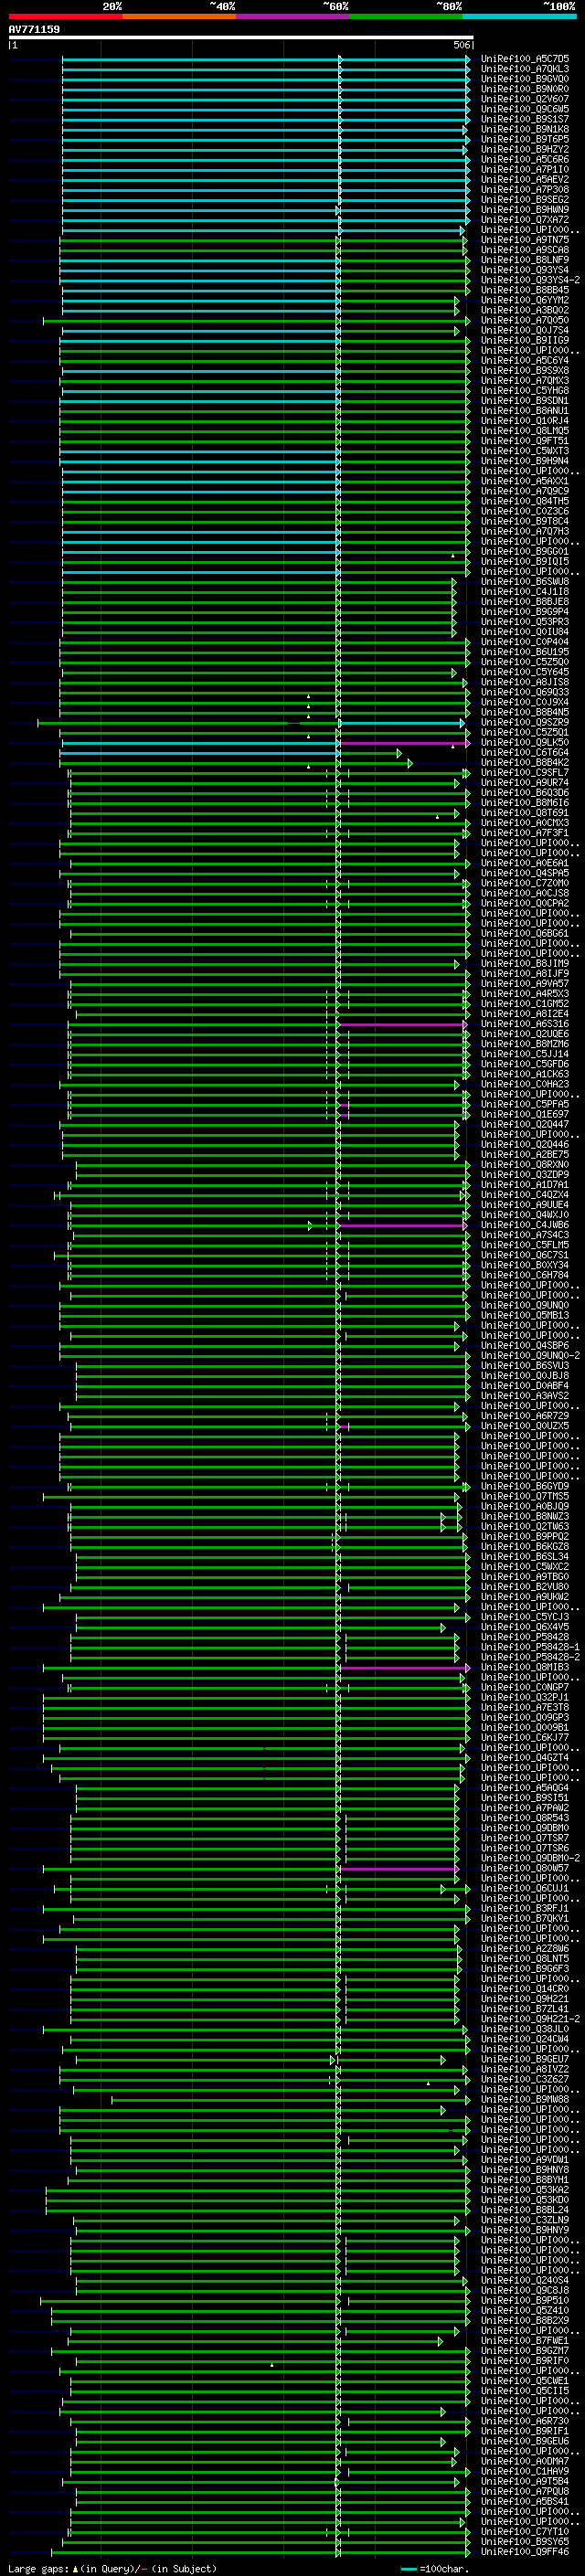
Task: Click the cyan ~100% identity legend segment
Action: click(x=519, y=16)
